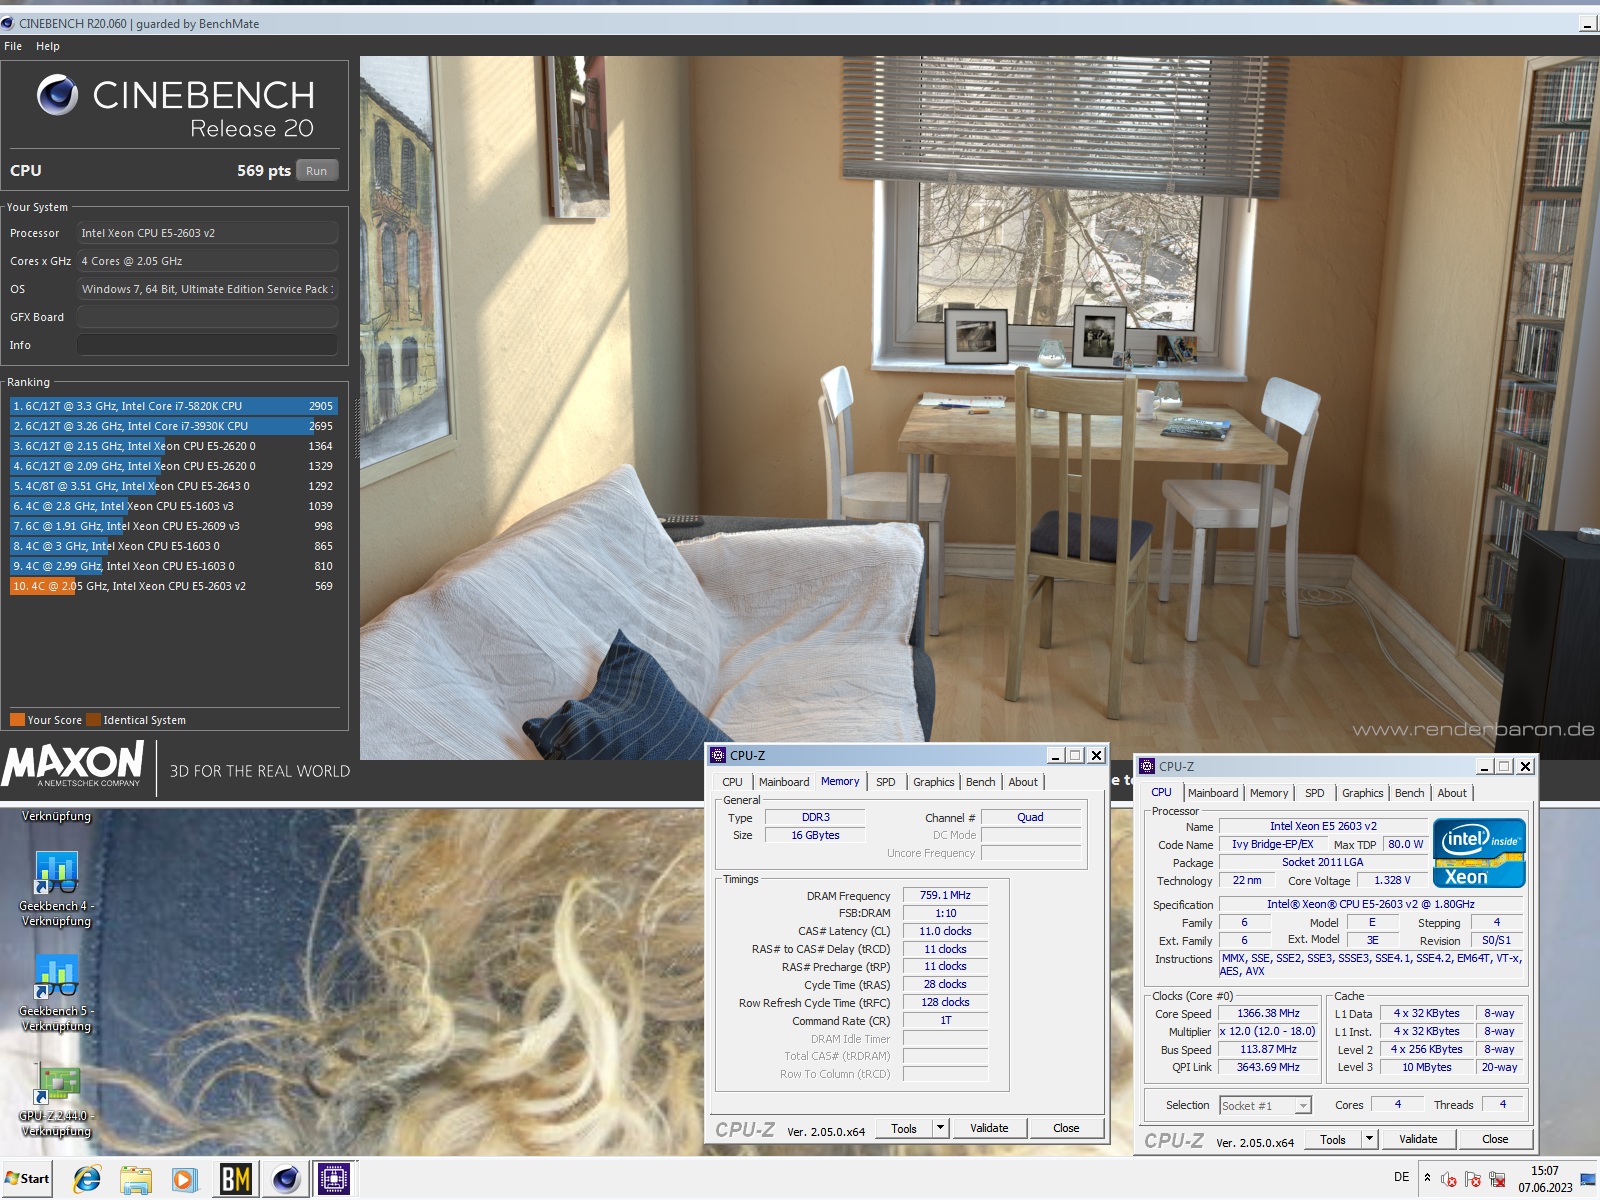
Task: Open Mainboard tab in Memory window
Action: pos(784,782)
